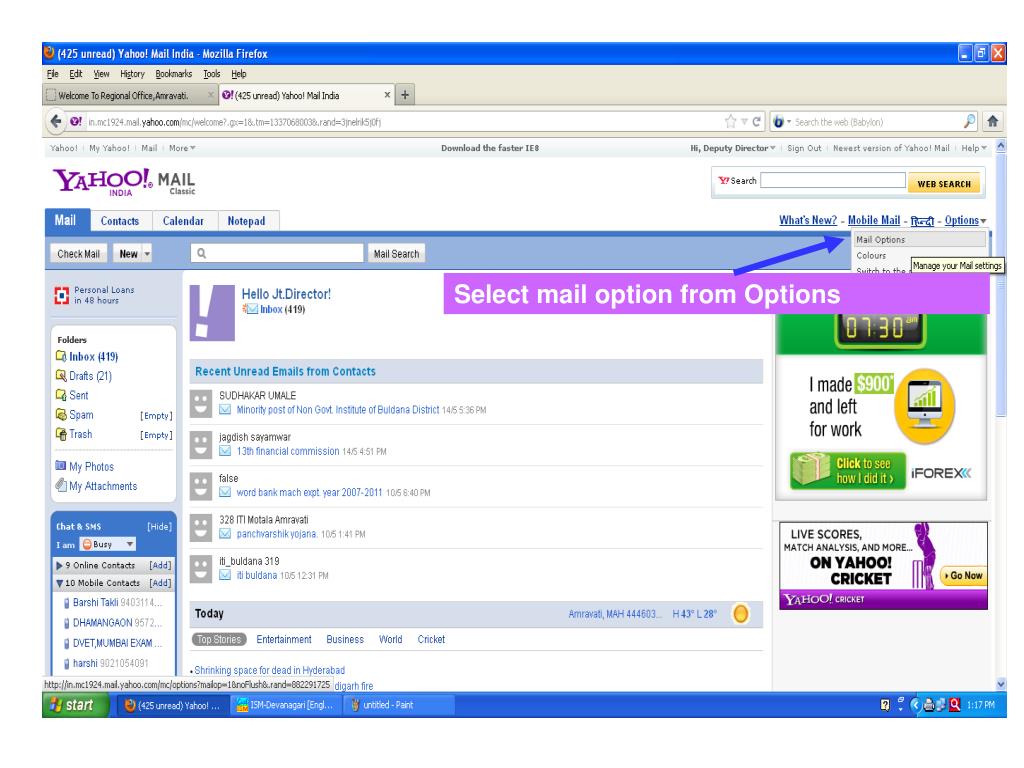Click the Sign Out link
1024x768 pixels.
click(x=804, y=148)
